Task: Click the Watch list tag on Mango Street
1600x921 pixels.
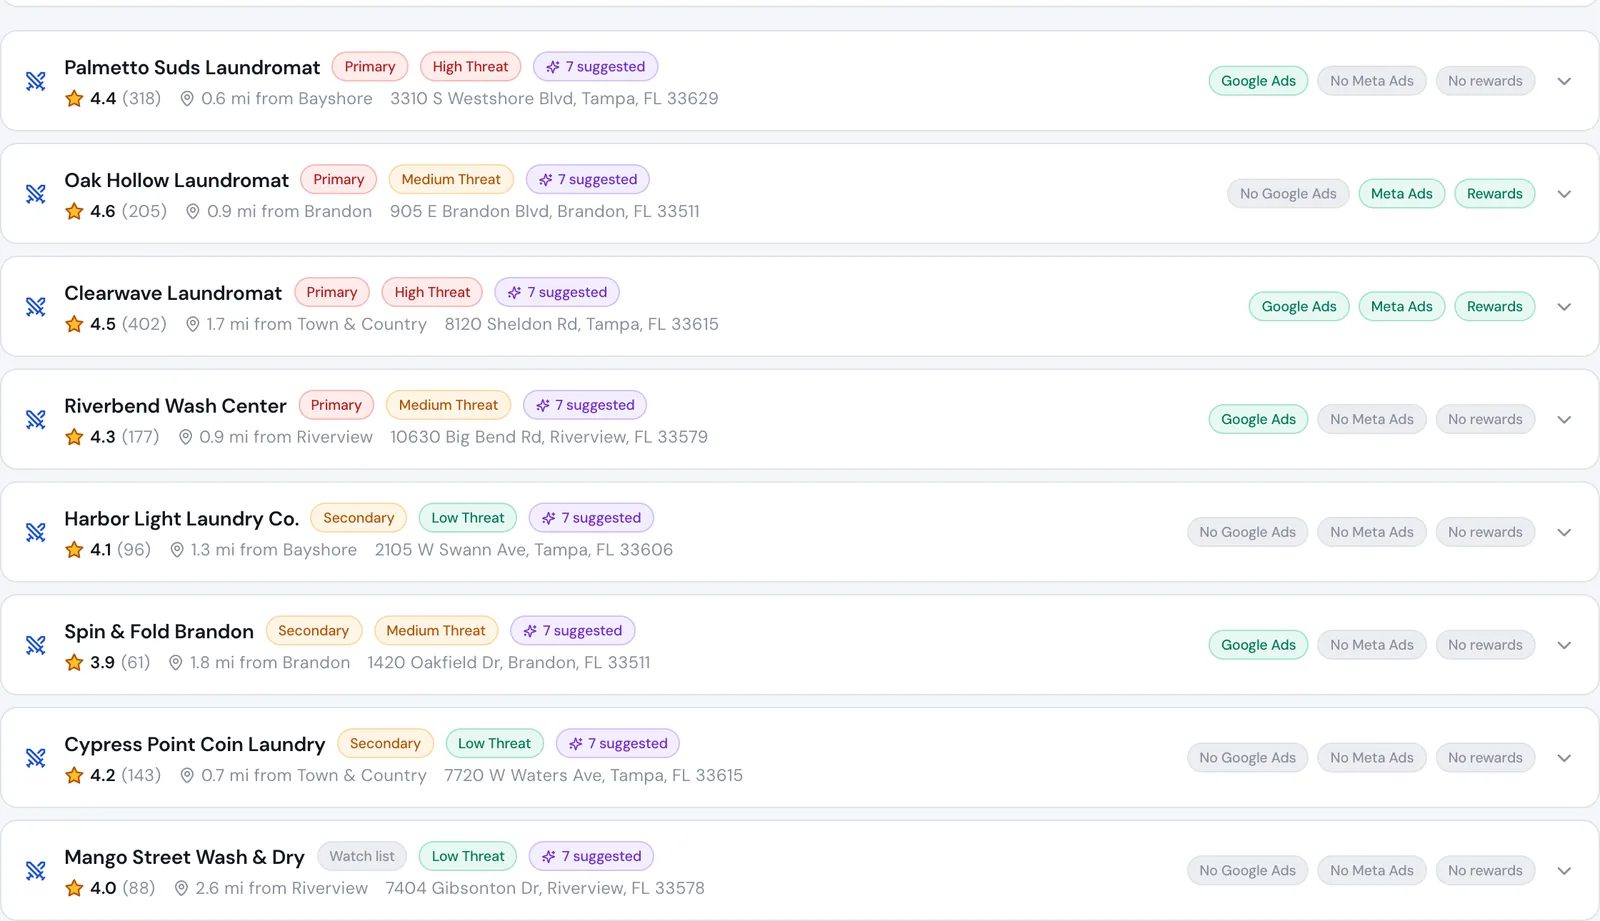Action: pos(362,857)
